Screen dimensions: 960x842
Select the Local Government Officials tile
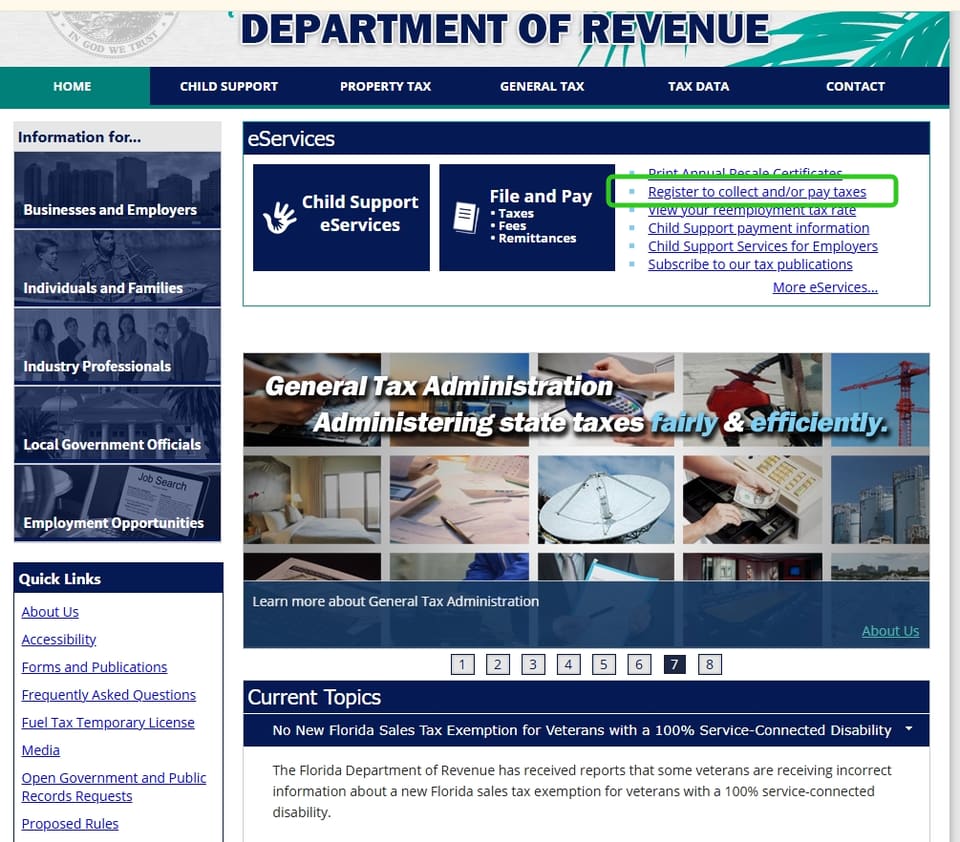coord(117,425)
